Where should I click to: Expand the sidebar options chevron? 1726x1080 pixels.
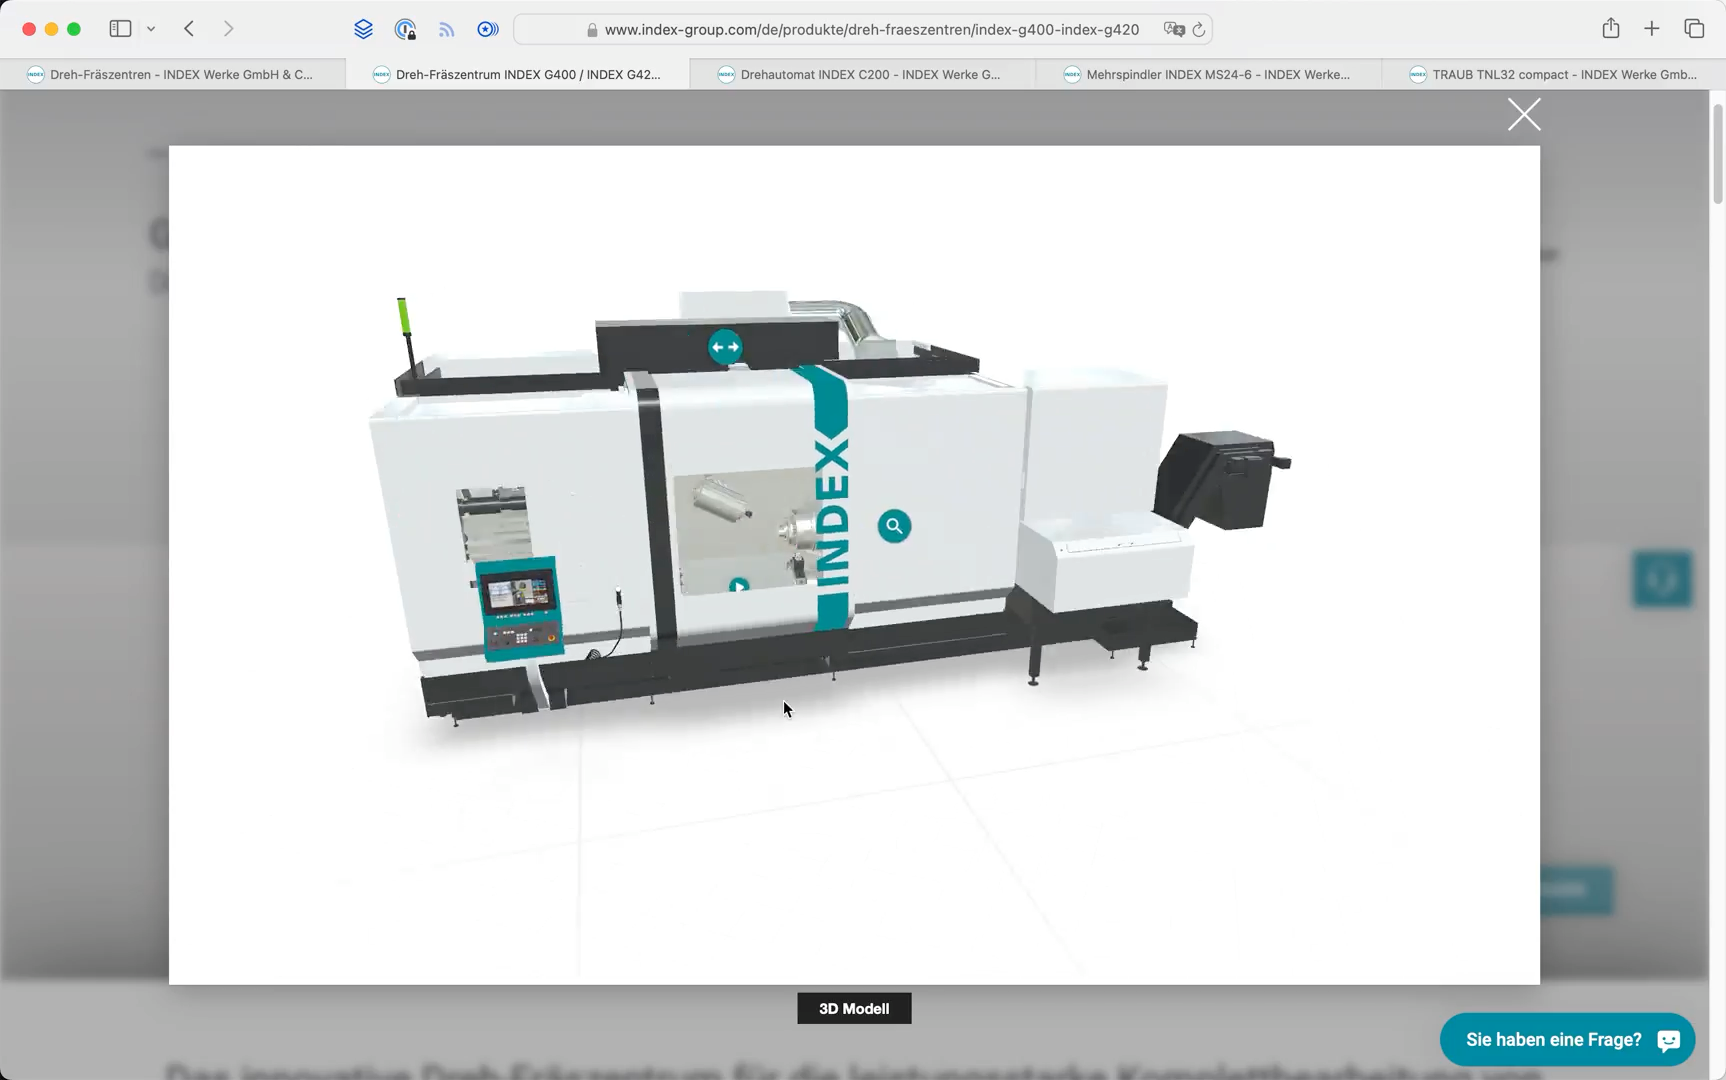151,28
